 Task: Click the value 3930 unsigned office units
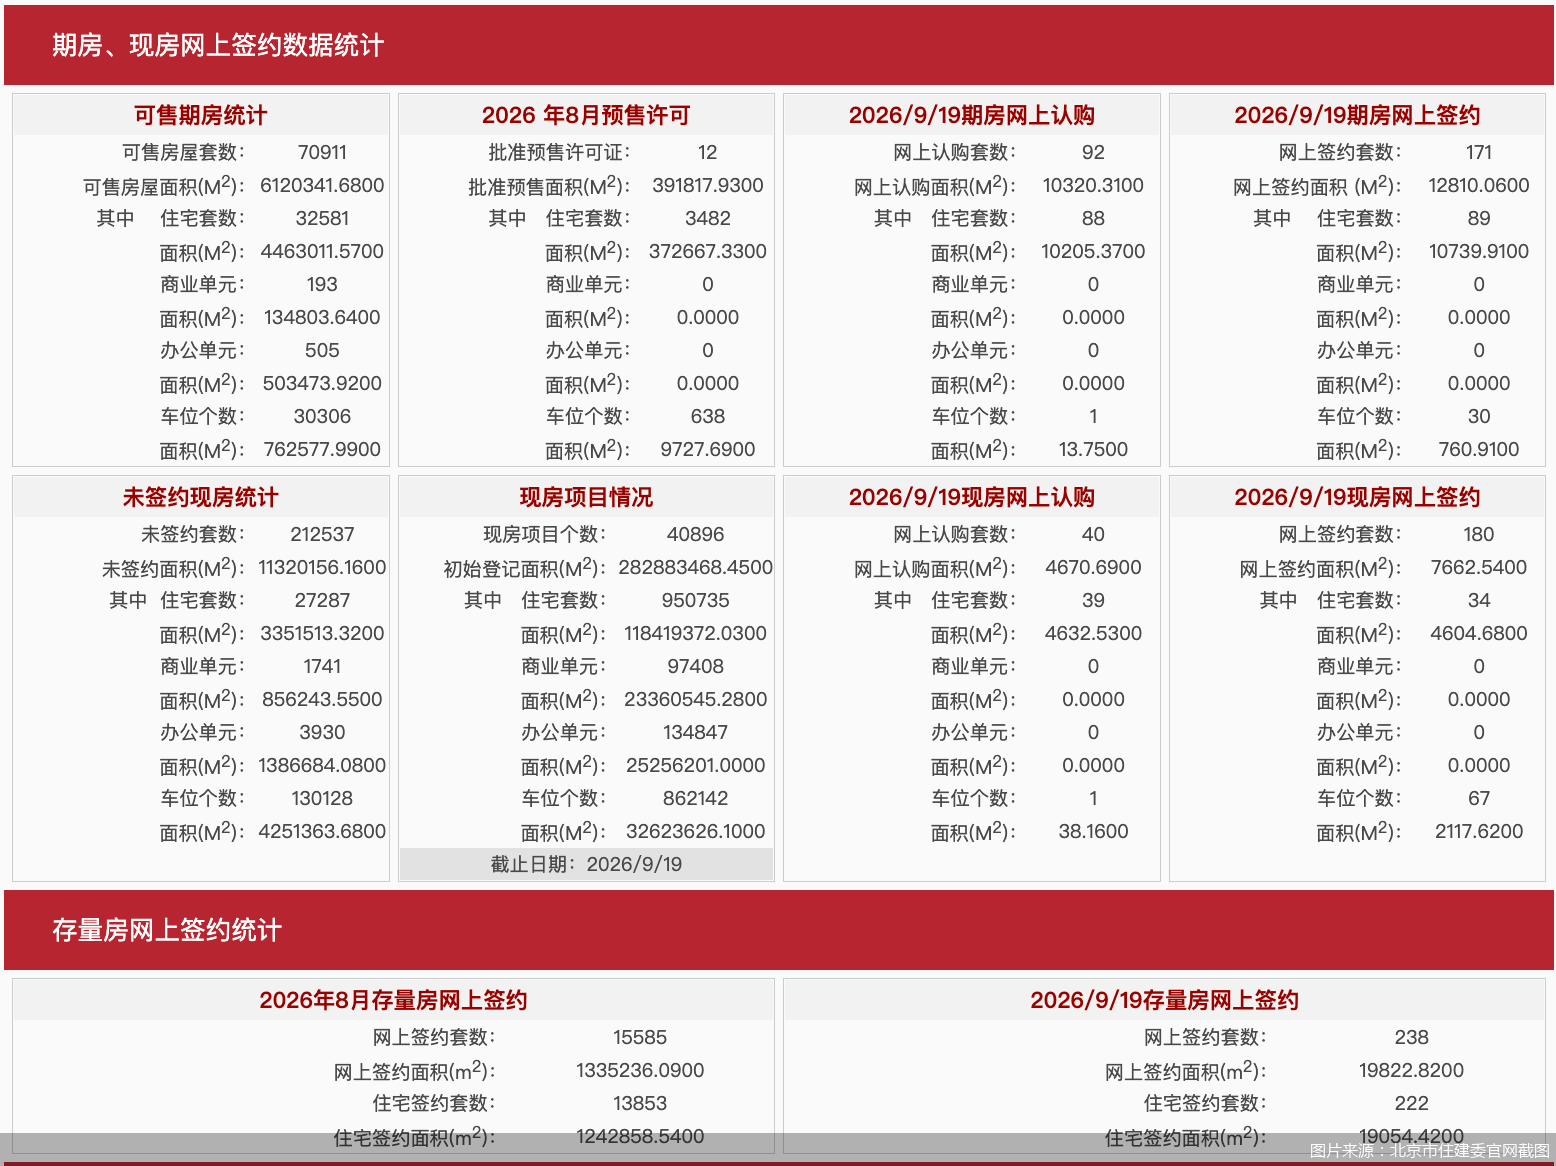pyautogui.click(x=322, y=732)
